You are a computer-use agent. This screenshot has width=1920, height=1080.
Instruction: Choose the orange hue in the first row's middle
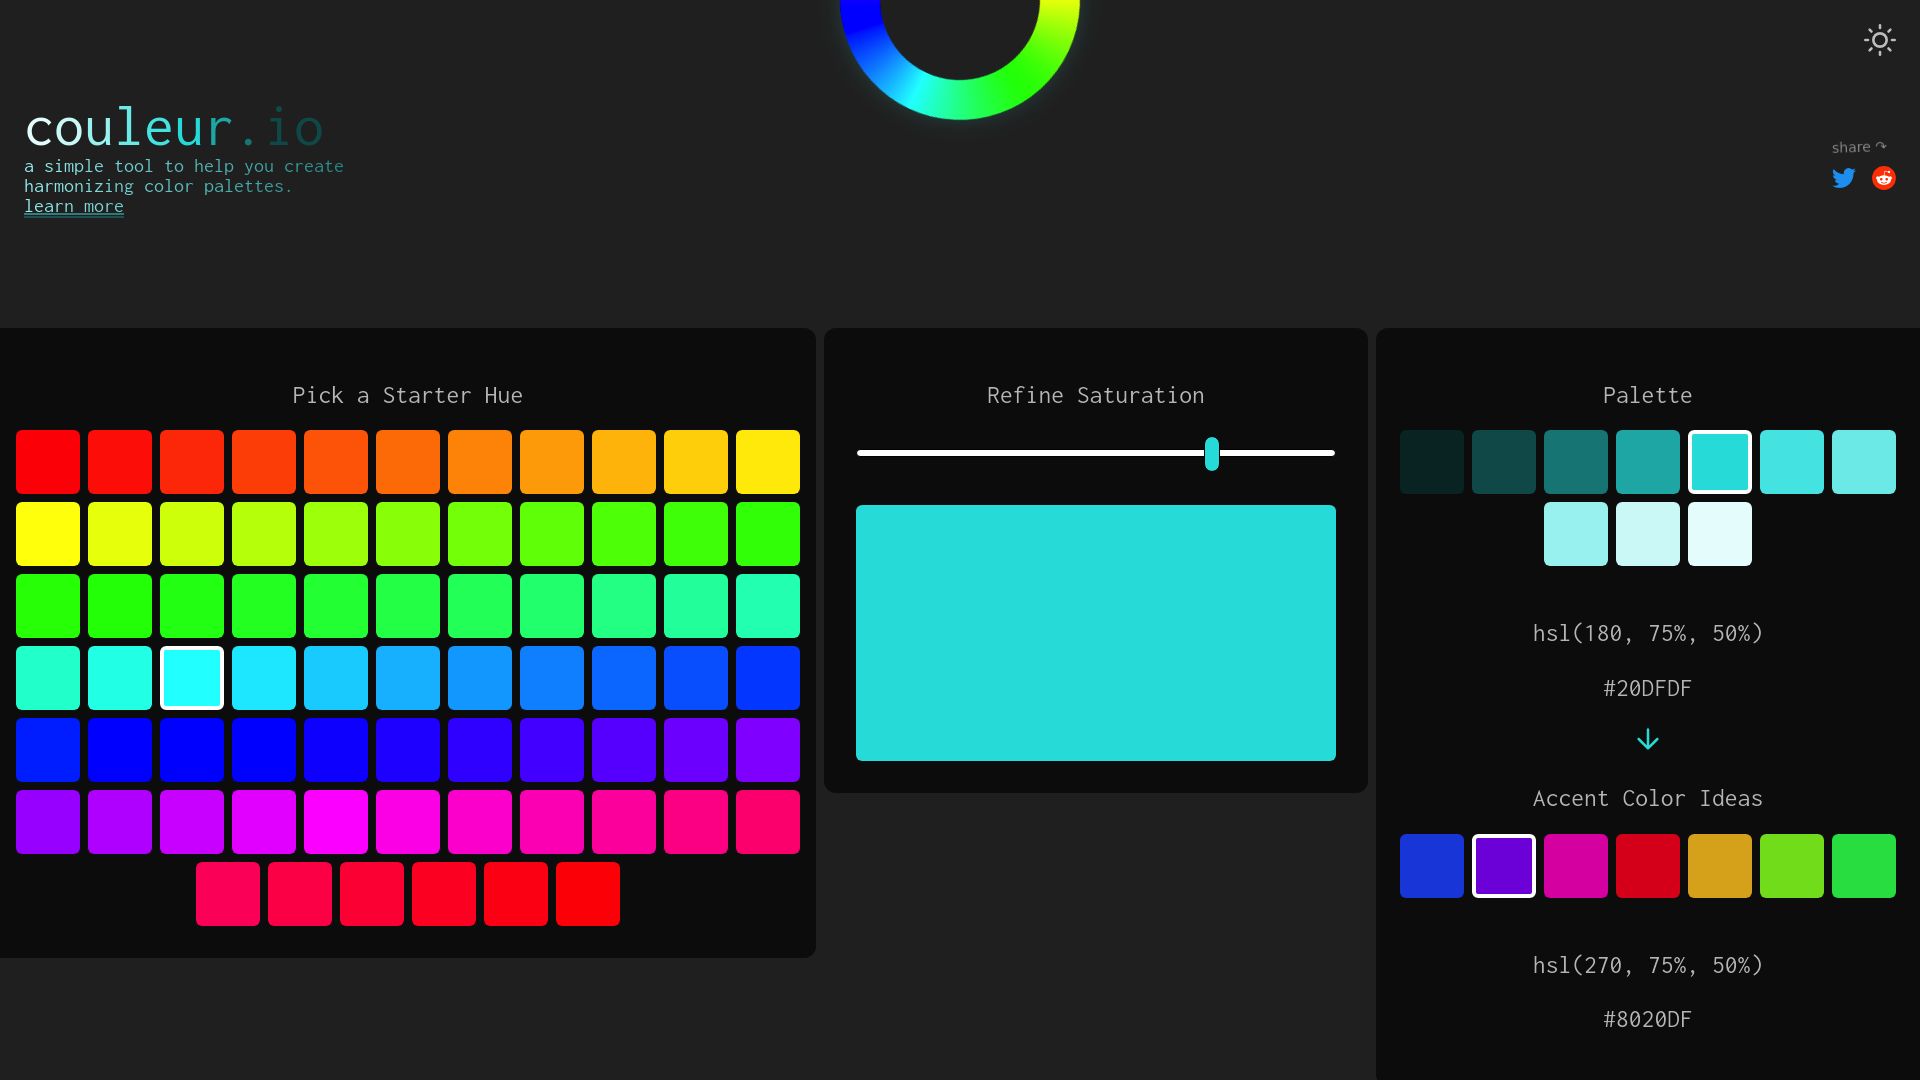[x=408, y=462]
